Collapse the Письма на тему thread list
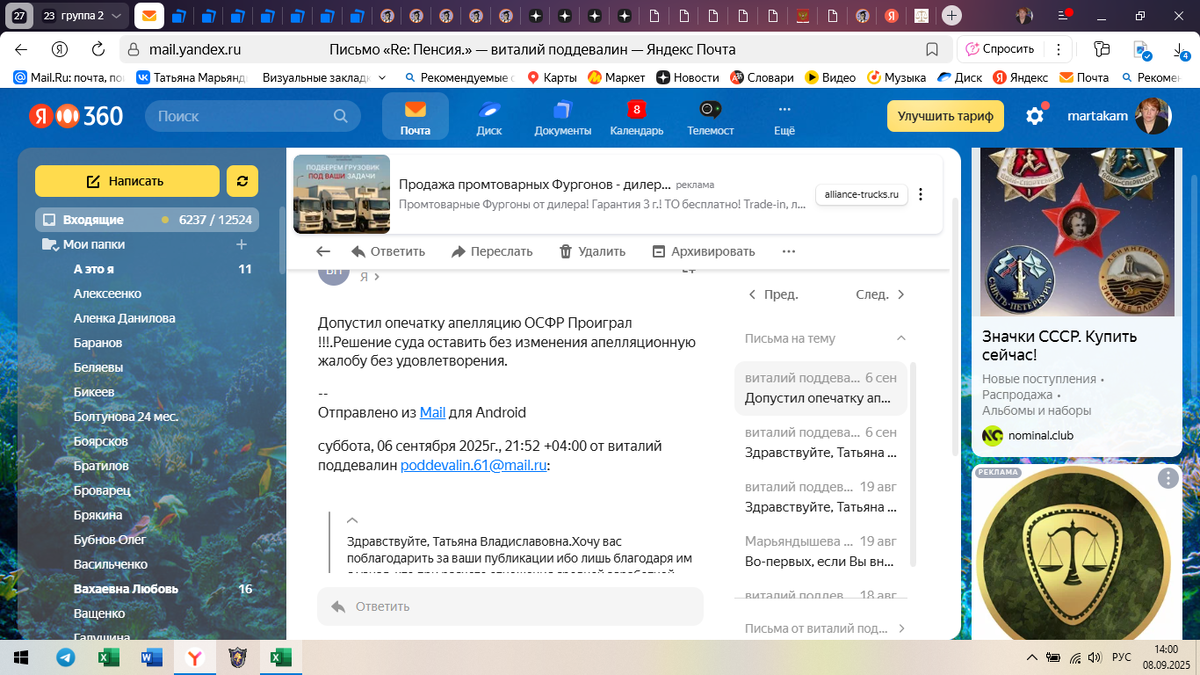1200x675 pixels. 903,339
